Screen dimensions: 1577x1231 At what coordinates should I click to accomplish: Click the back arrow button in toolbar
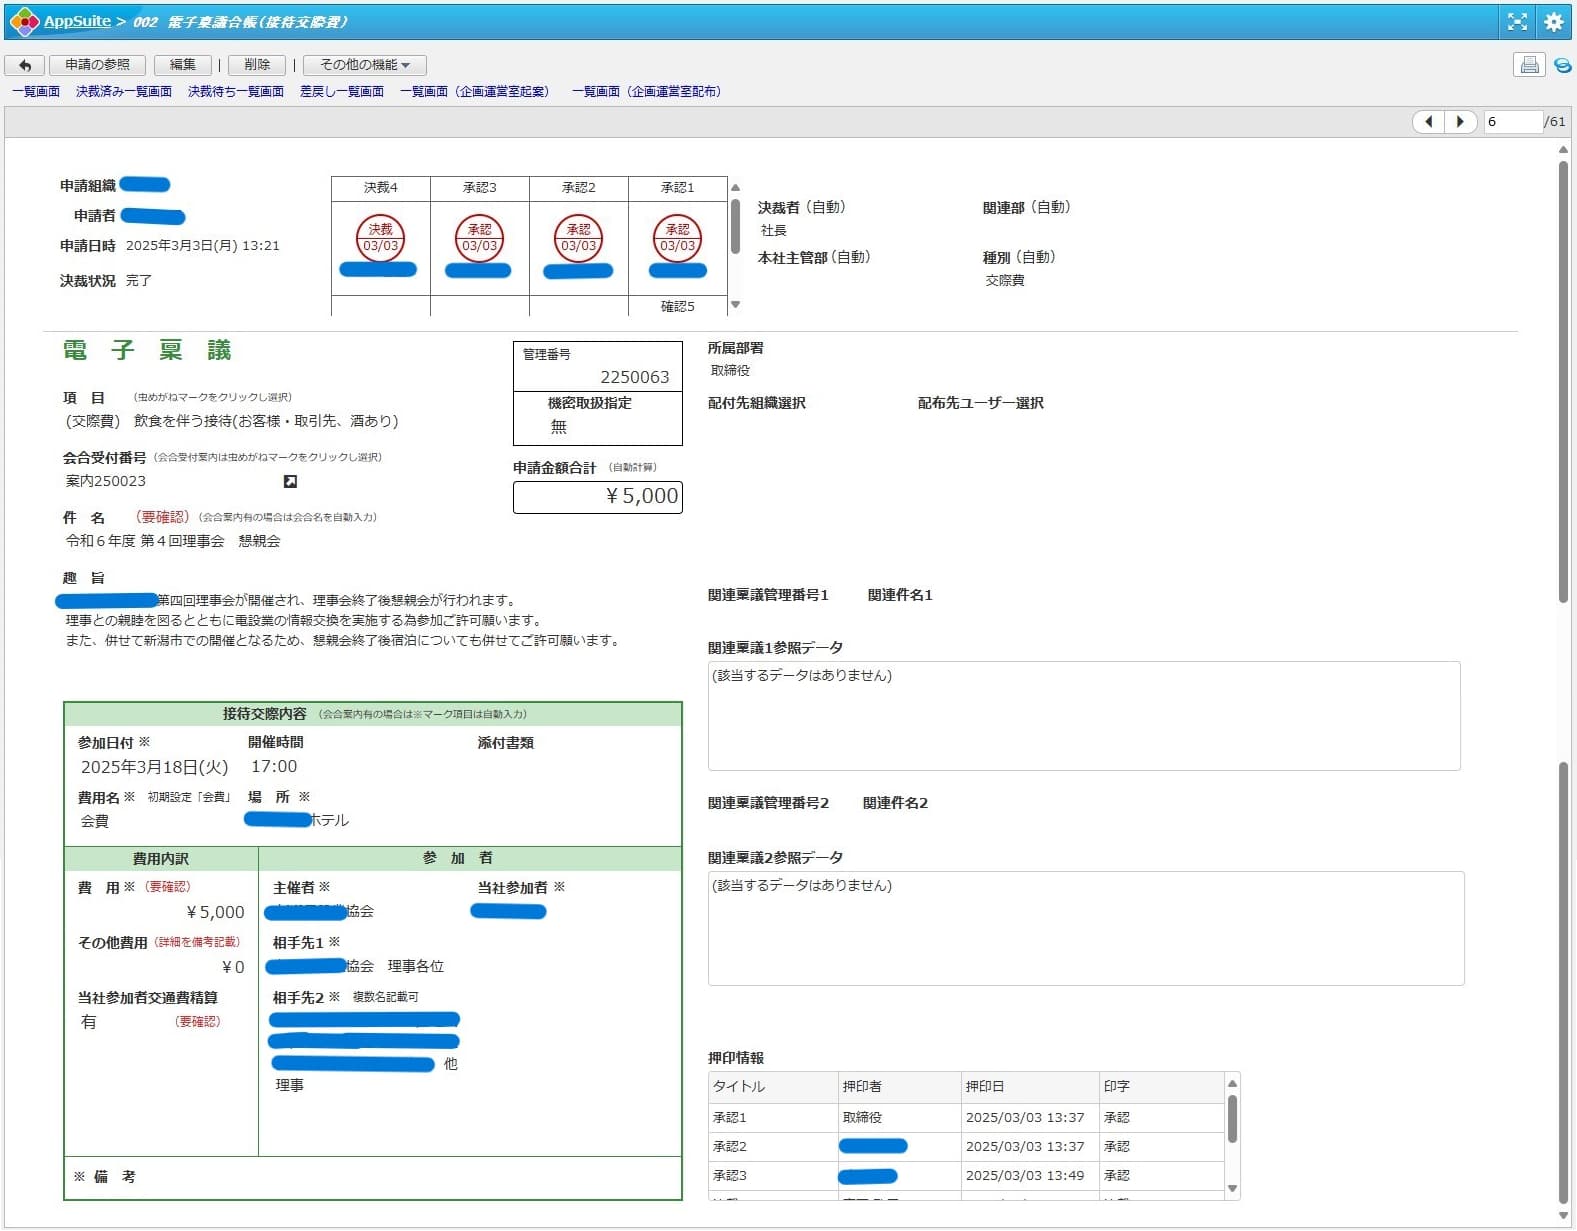point(25,65)
